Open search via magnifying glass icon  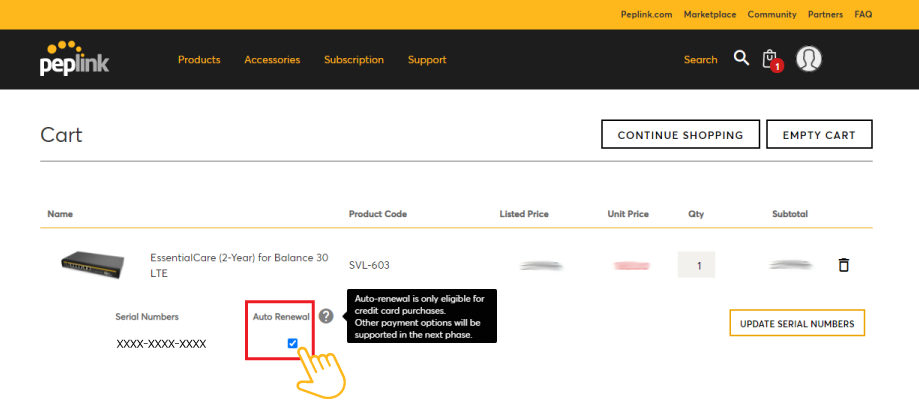click(741, 58)
